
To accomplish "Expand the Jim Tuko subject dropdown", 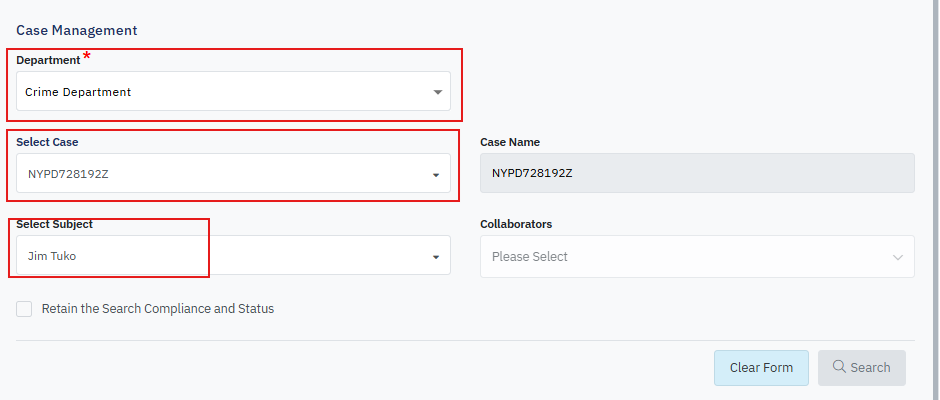I will [220, 256].
